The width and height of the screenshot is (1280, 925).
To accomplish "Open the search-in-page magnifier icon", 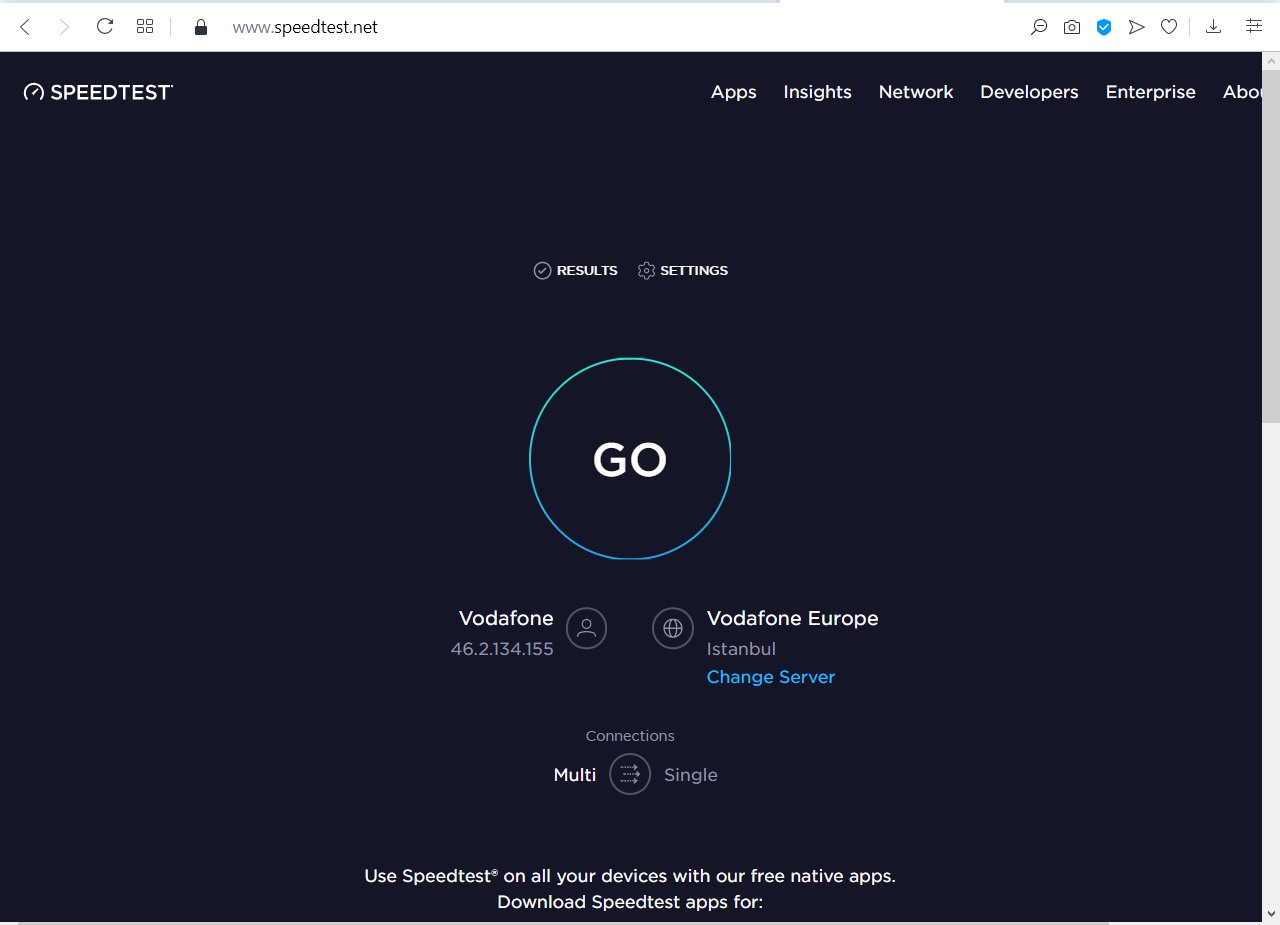I will (1039, 27).
